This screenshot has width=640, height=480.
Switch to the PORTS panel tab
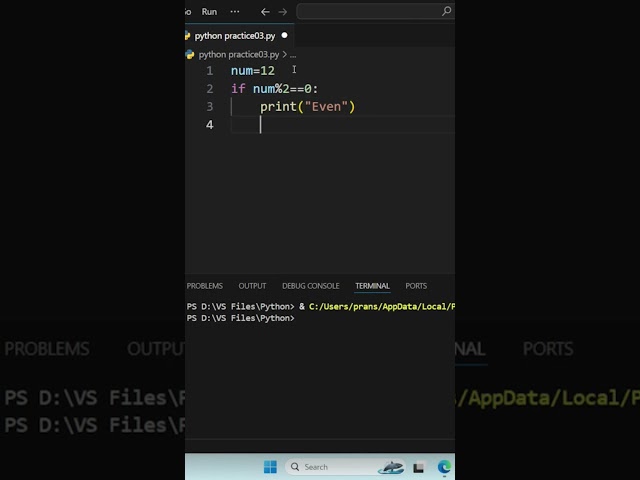click(x=416, y=286)
